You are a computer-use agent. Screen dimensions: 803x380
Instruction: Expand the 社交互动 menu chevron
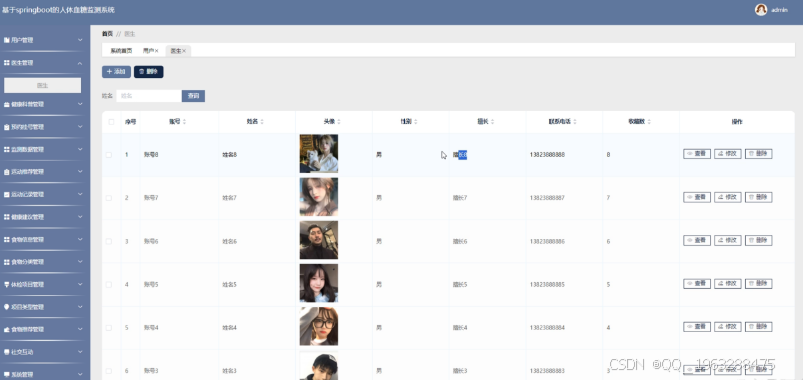click(x=80, y=352)
